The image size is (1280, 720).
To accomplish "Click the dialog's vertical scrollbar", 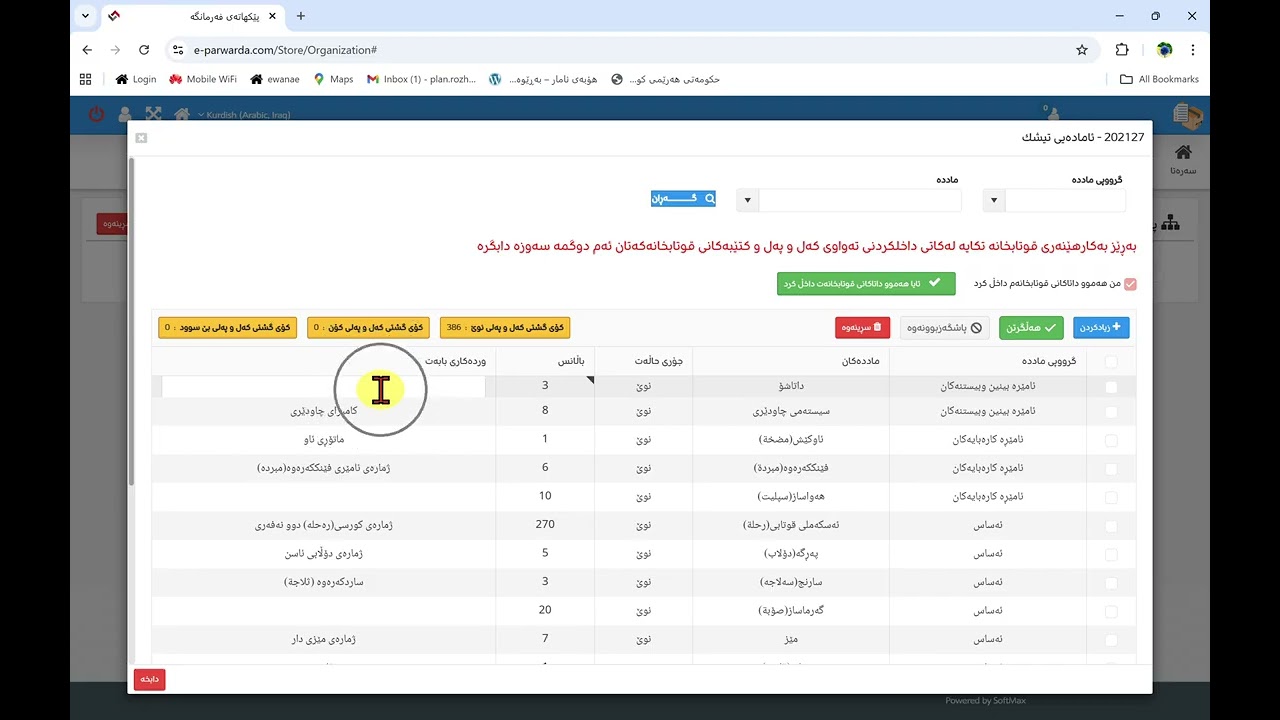I will point(131,320).
